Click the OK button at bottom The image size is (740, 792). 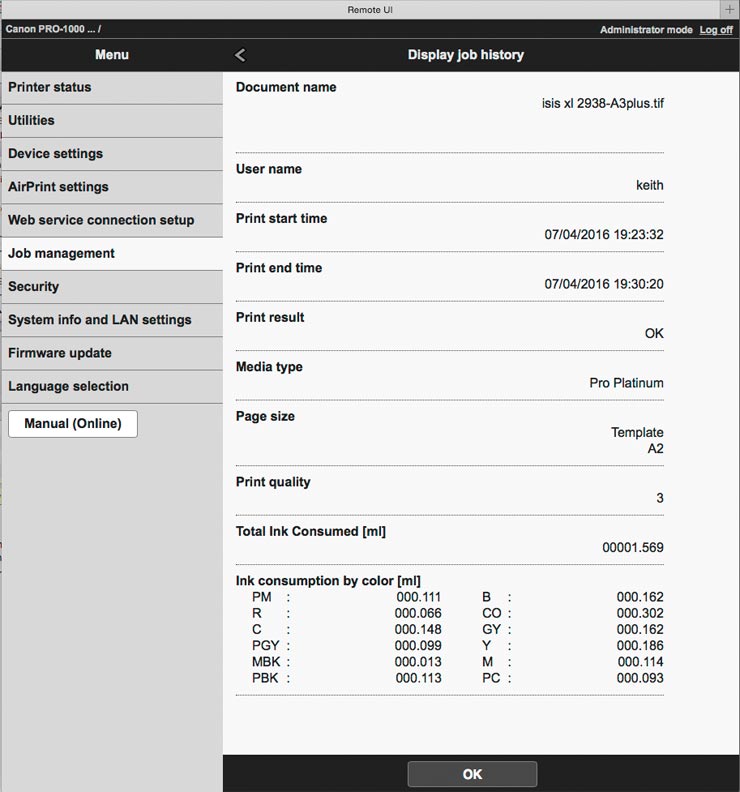tap(472, 774)
